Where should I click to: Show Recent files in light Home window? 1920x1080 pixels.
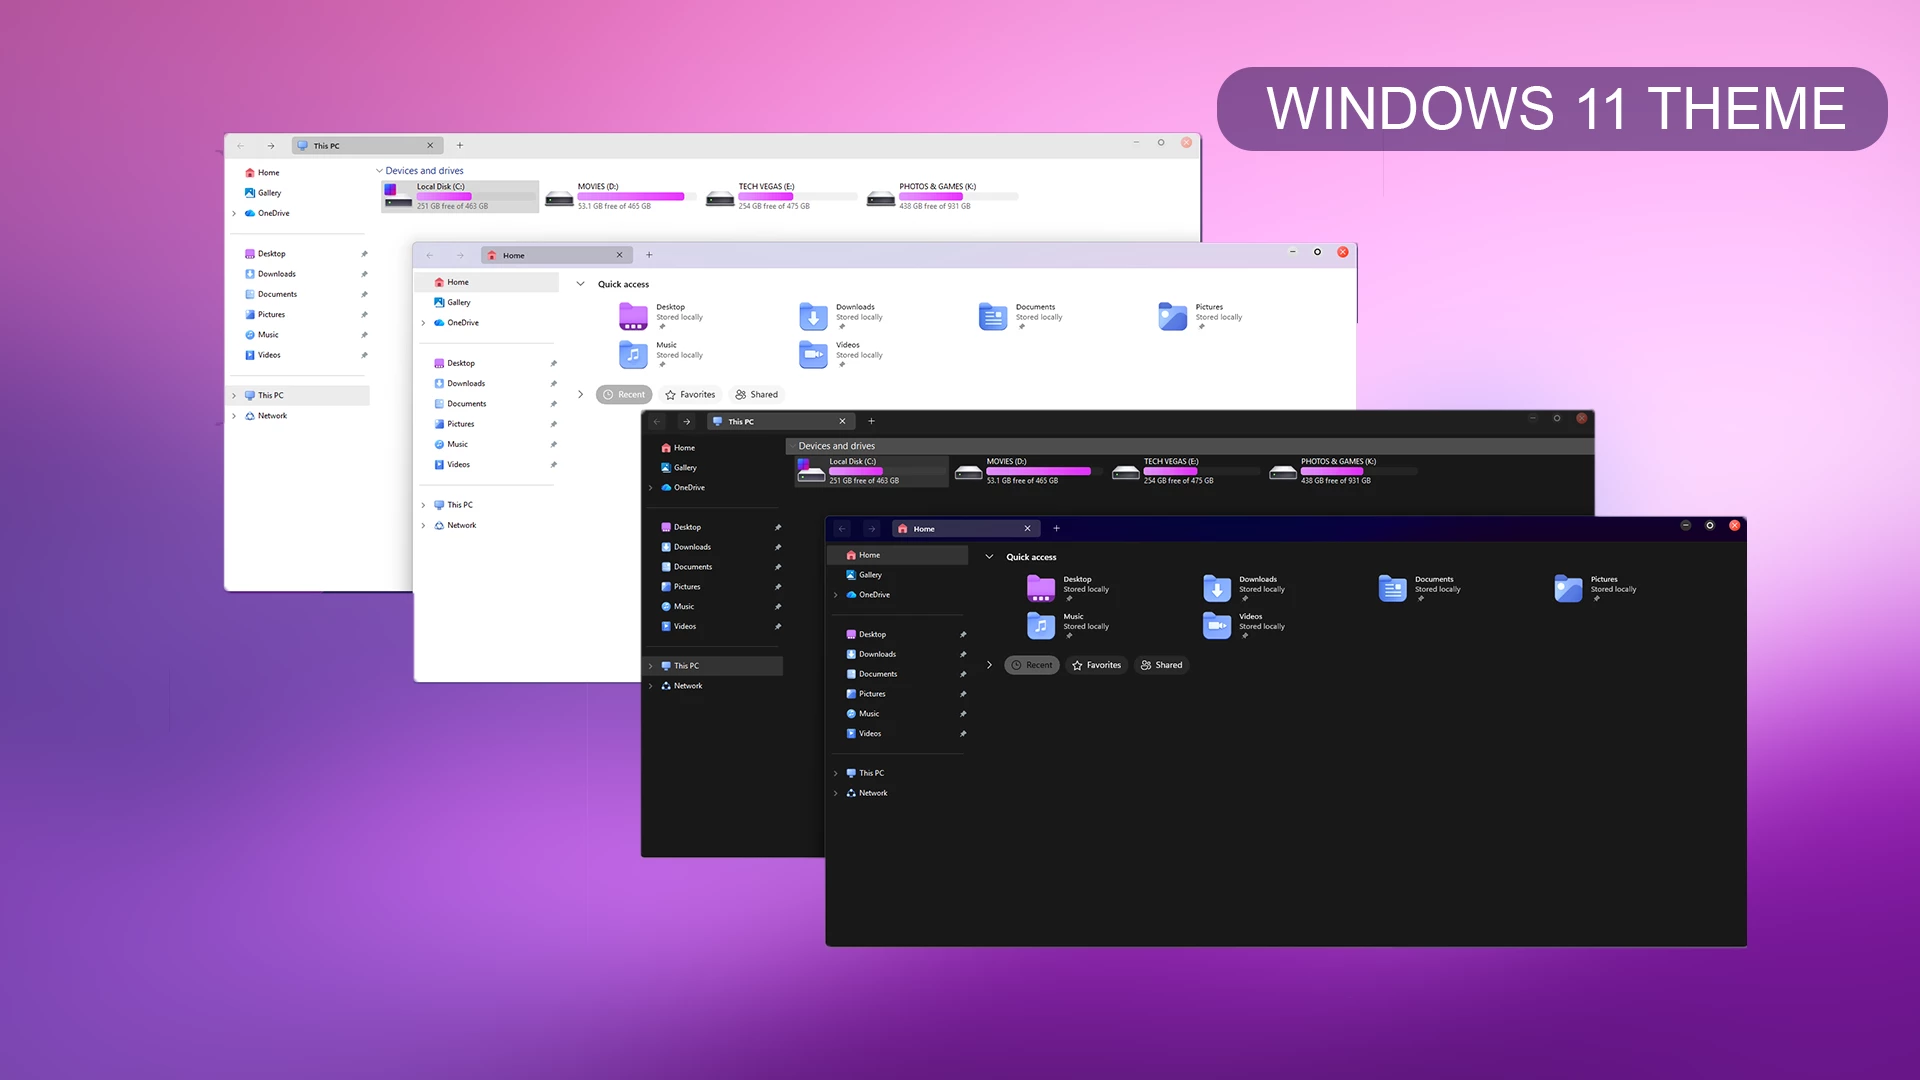coord(624,395)
